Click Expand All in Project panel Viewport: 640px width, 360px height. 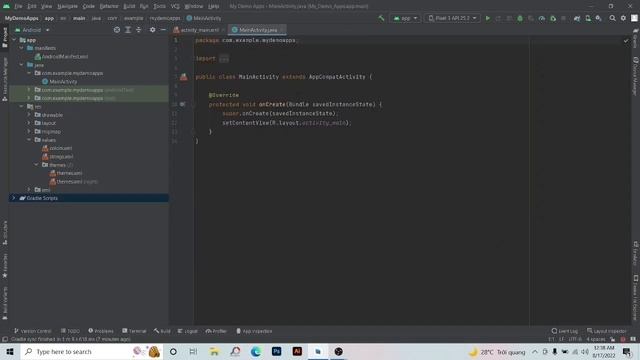128,30
